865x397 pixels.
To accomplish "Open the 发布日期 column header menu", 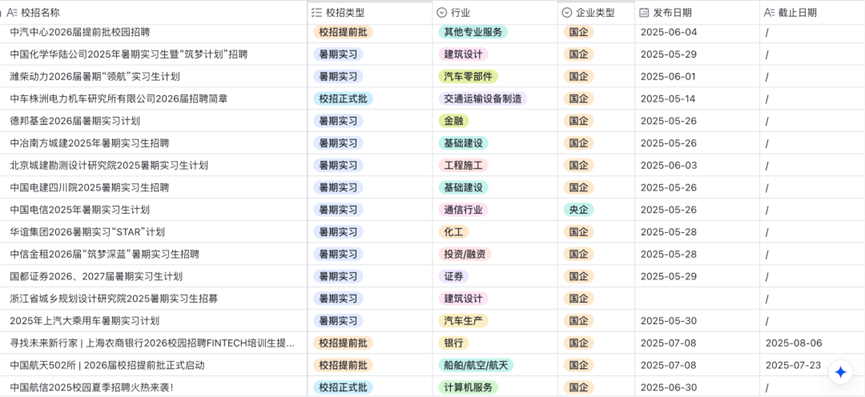I will click(x=697, y=12).
